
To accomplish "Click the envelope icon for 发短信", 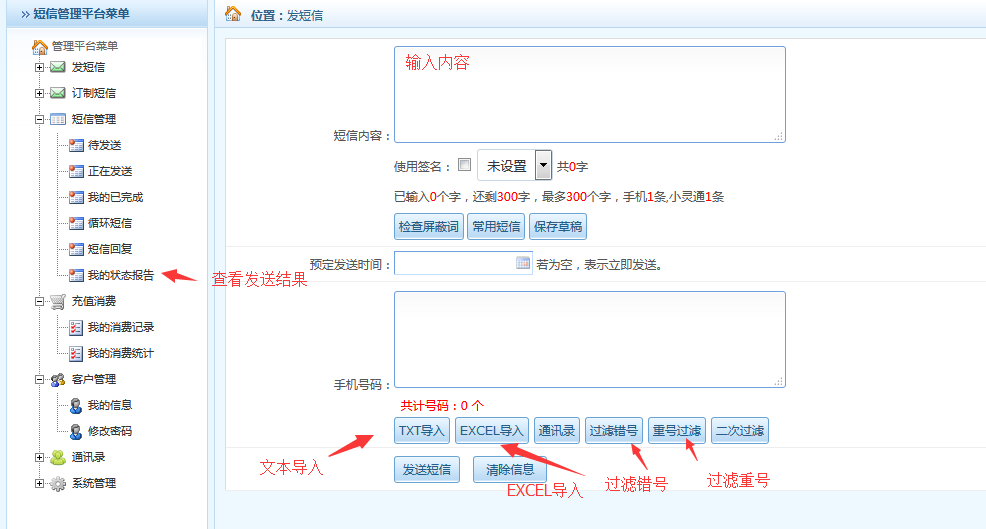I will [58, 67].
